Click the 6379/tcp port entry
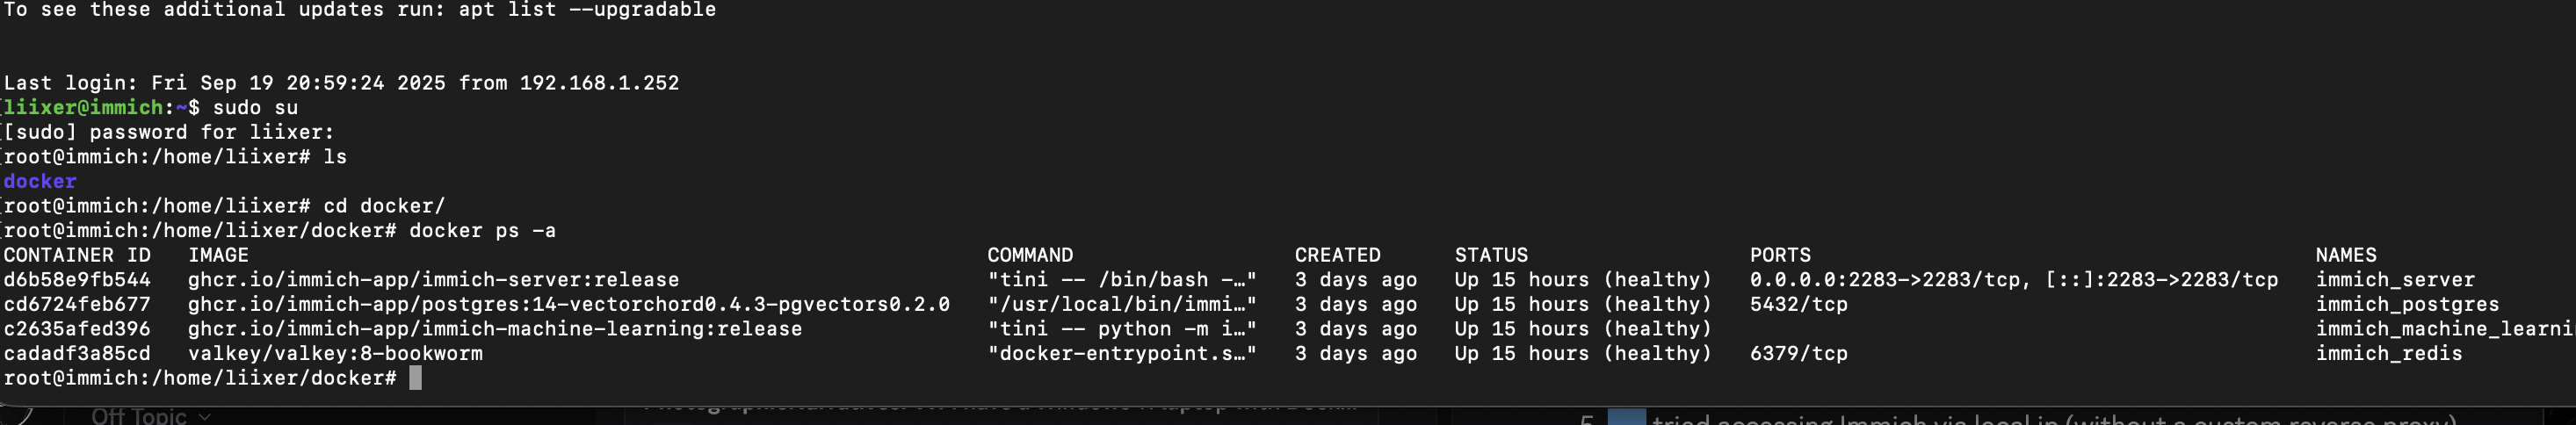2576x425 pixels. tap(1798, 353)
